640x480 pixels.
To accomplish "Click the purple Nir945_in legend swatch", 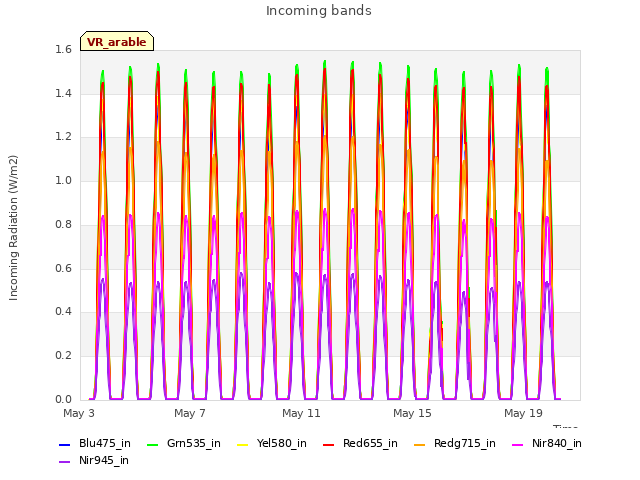I will (x=65, y=462).
